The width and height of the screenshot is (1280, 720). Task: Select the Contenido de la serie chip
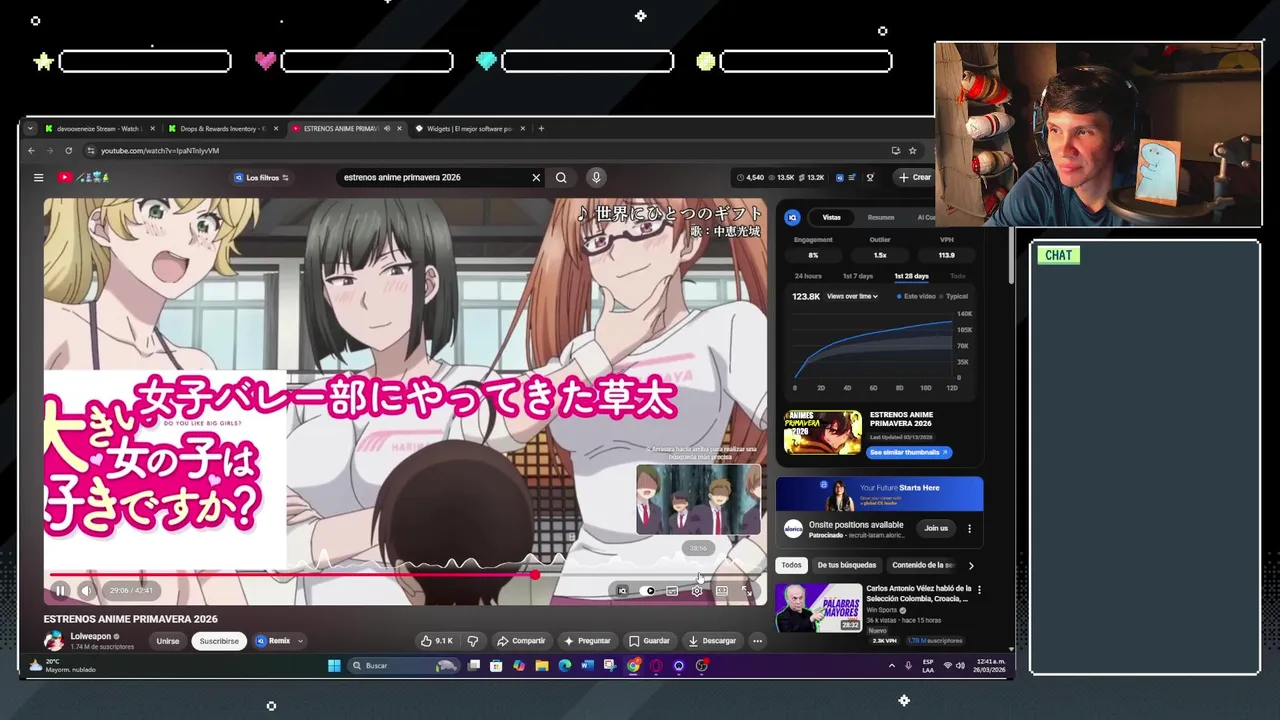[922, 566]
